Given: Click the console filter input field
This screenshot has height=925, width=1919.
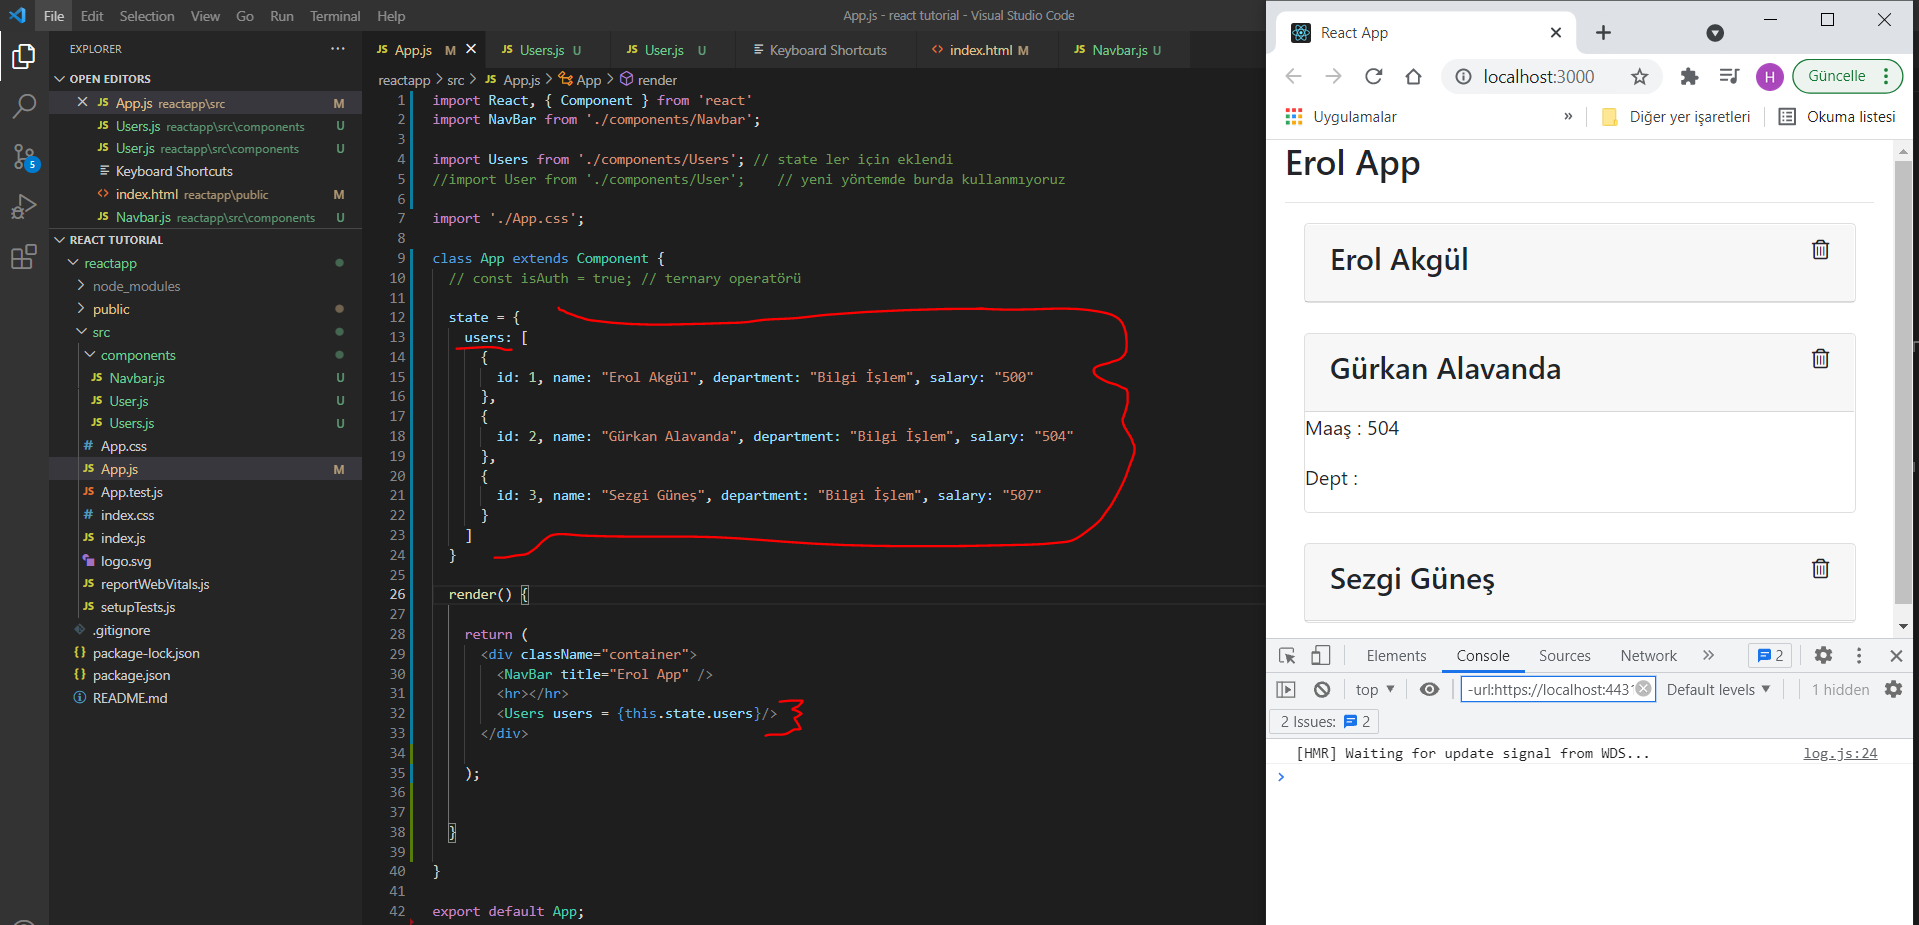Looking at the screenshot, I should [1548, 690].
